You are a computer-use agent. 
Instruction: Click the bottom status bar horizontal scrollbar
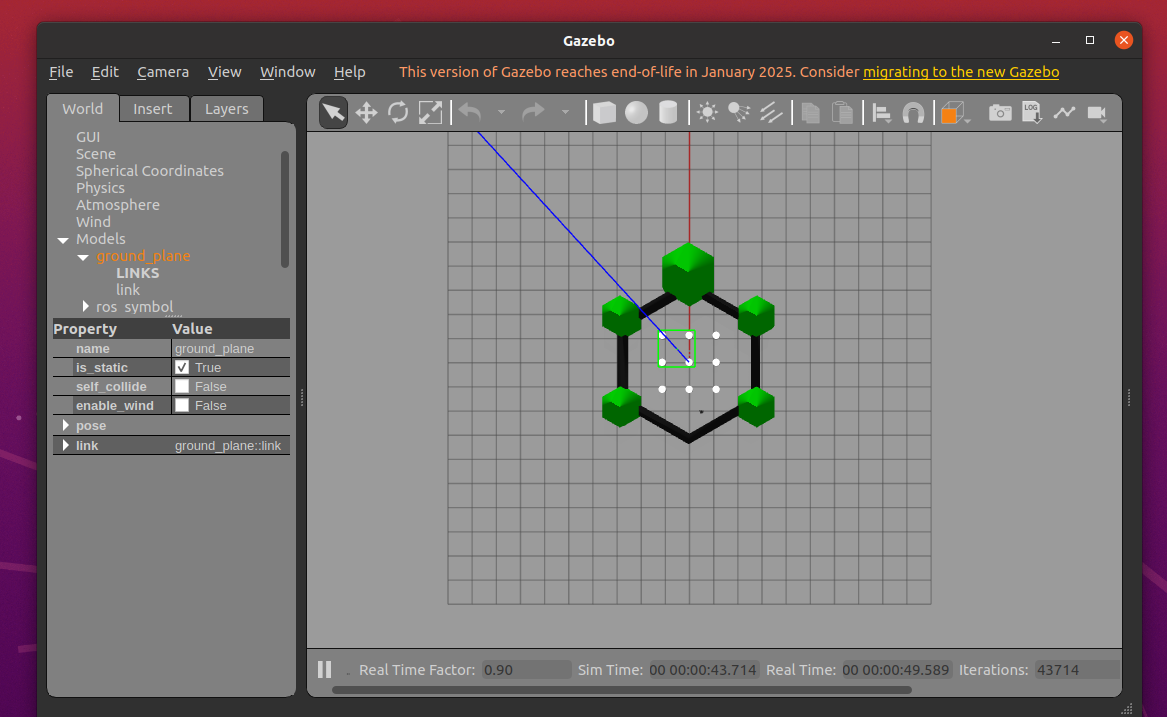click(621, 690)
